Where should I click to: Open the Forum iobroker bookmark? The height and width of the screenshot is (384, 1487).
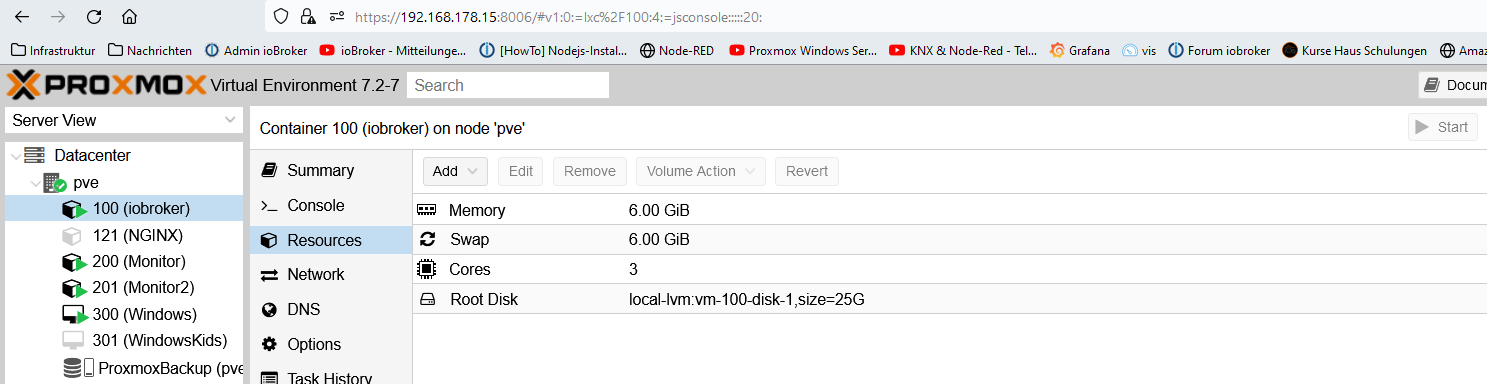coord(1219,50)
